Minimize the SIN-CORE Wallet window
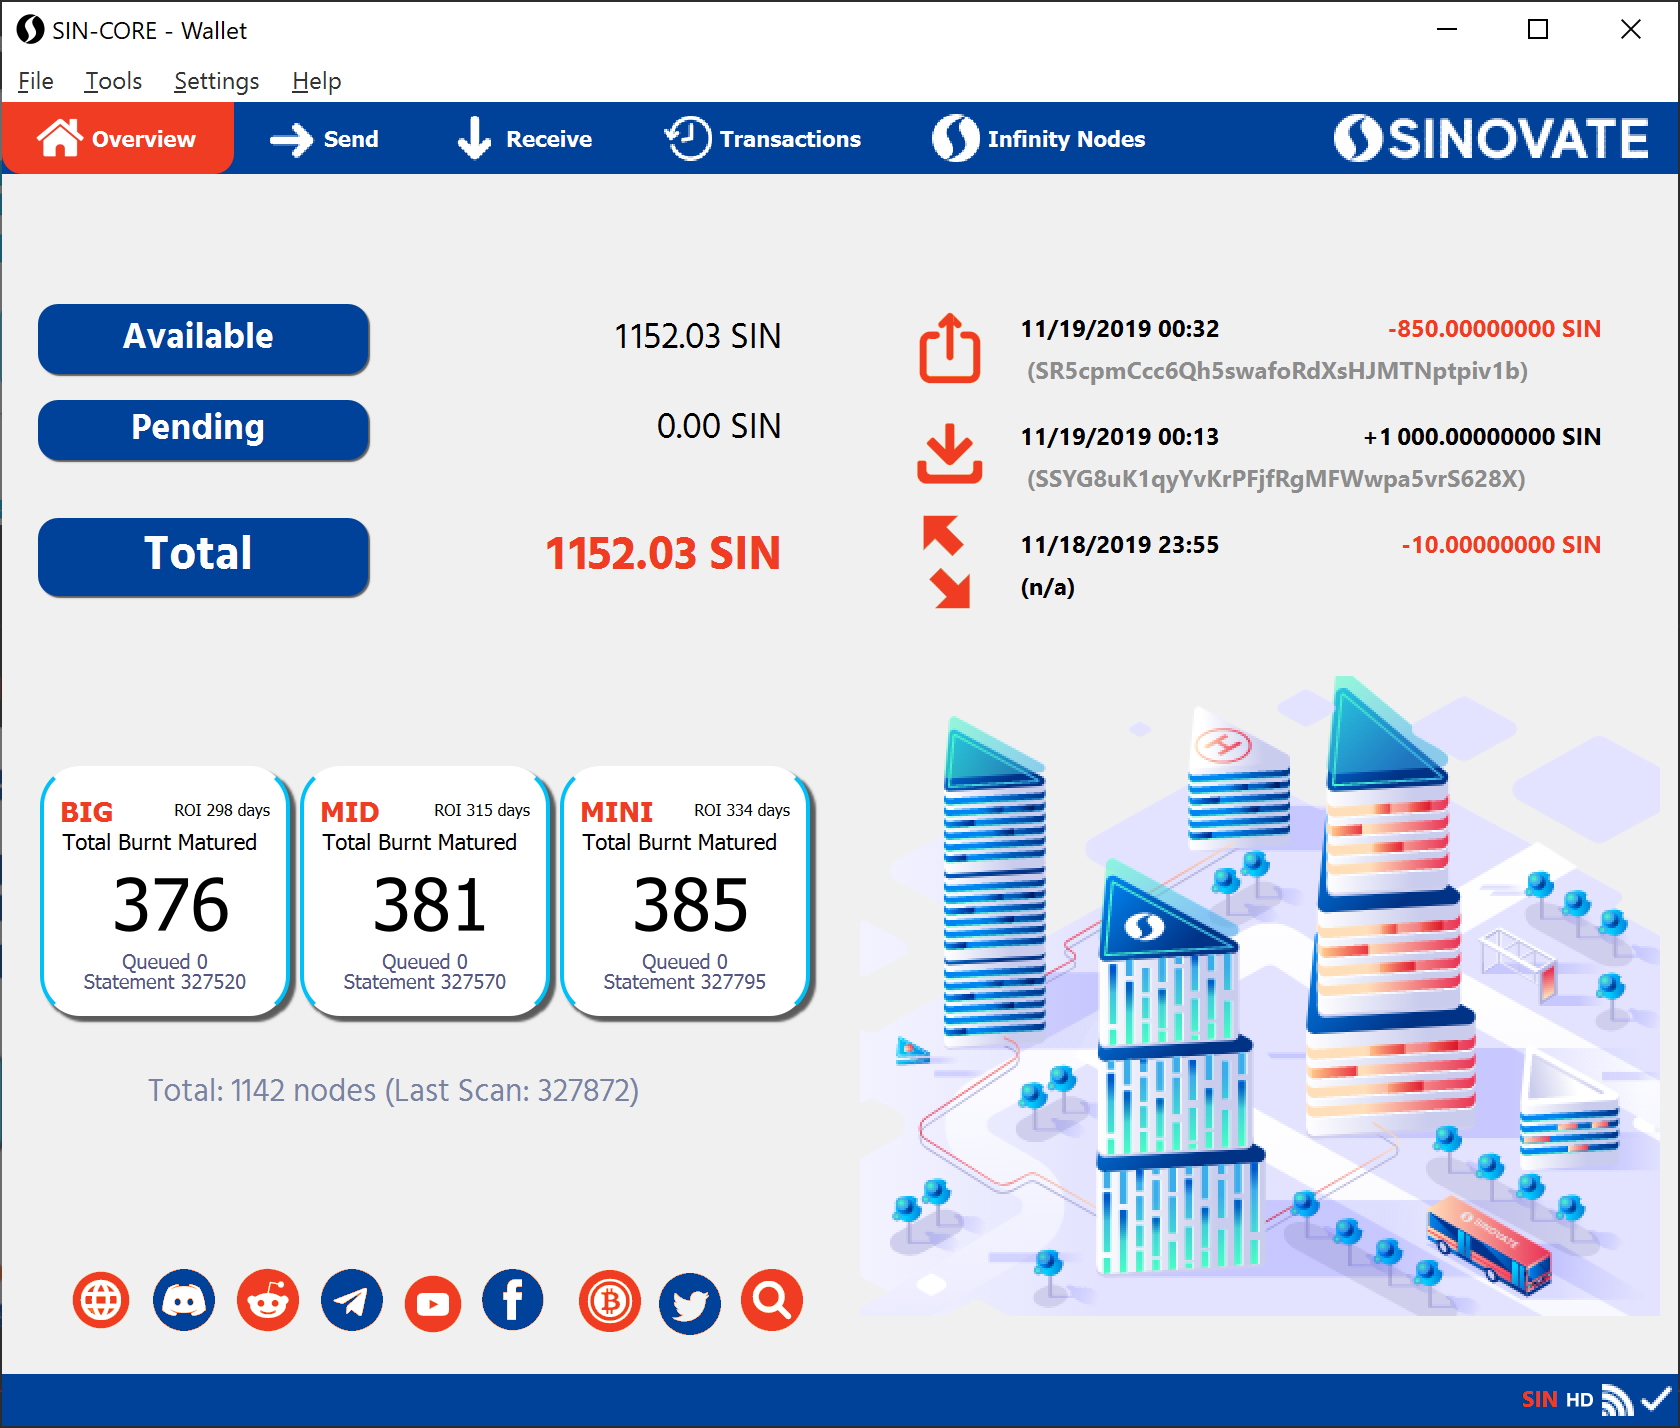Screen dimensions: 1680x1428 1447,30
